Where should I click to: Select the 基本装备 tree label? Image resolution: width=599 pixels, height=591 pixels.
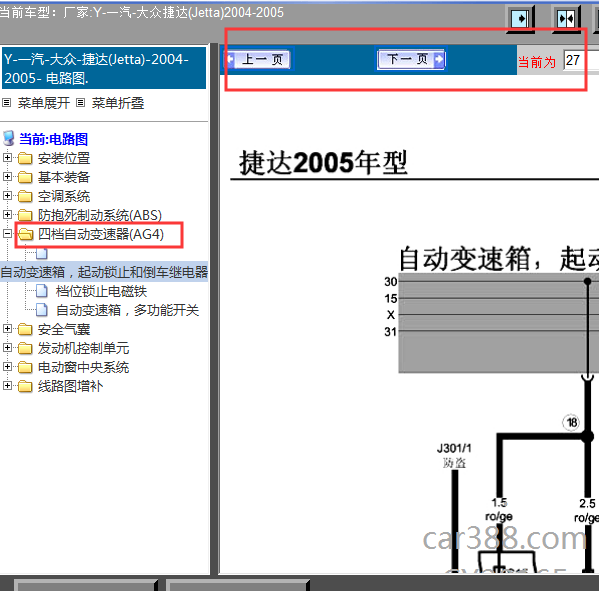(64, 177)
